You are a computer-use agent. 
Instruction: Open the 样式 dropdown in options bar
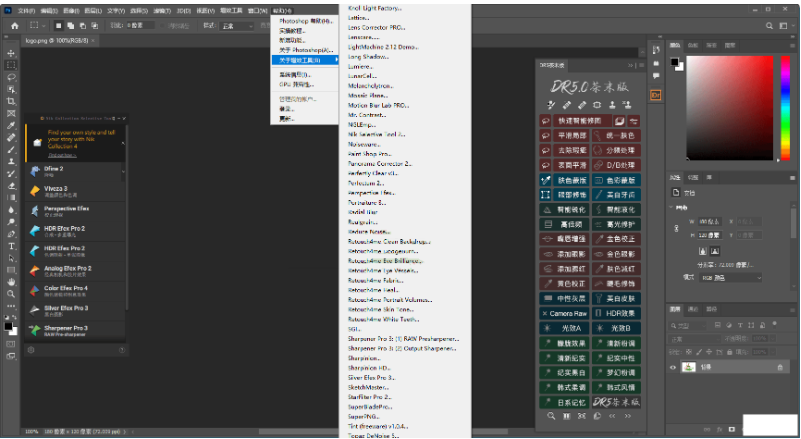pyautogui.click(x=237, y=26)
